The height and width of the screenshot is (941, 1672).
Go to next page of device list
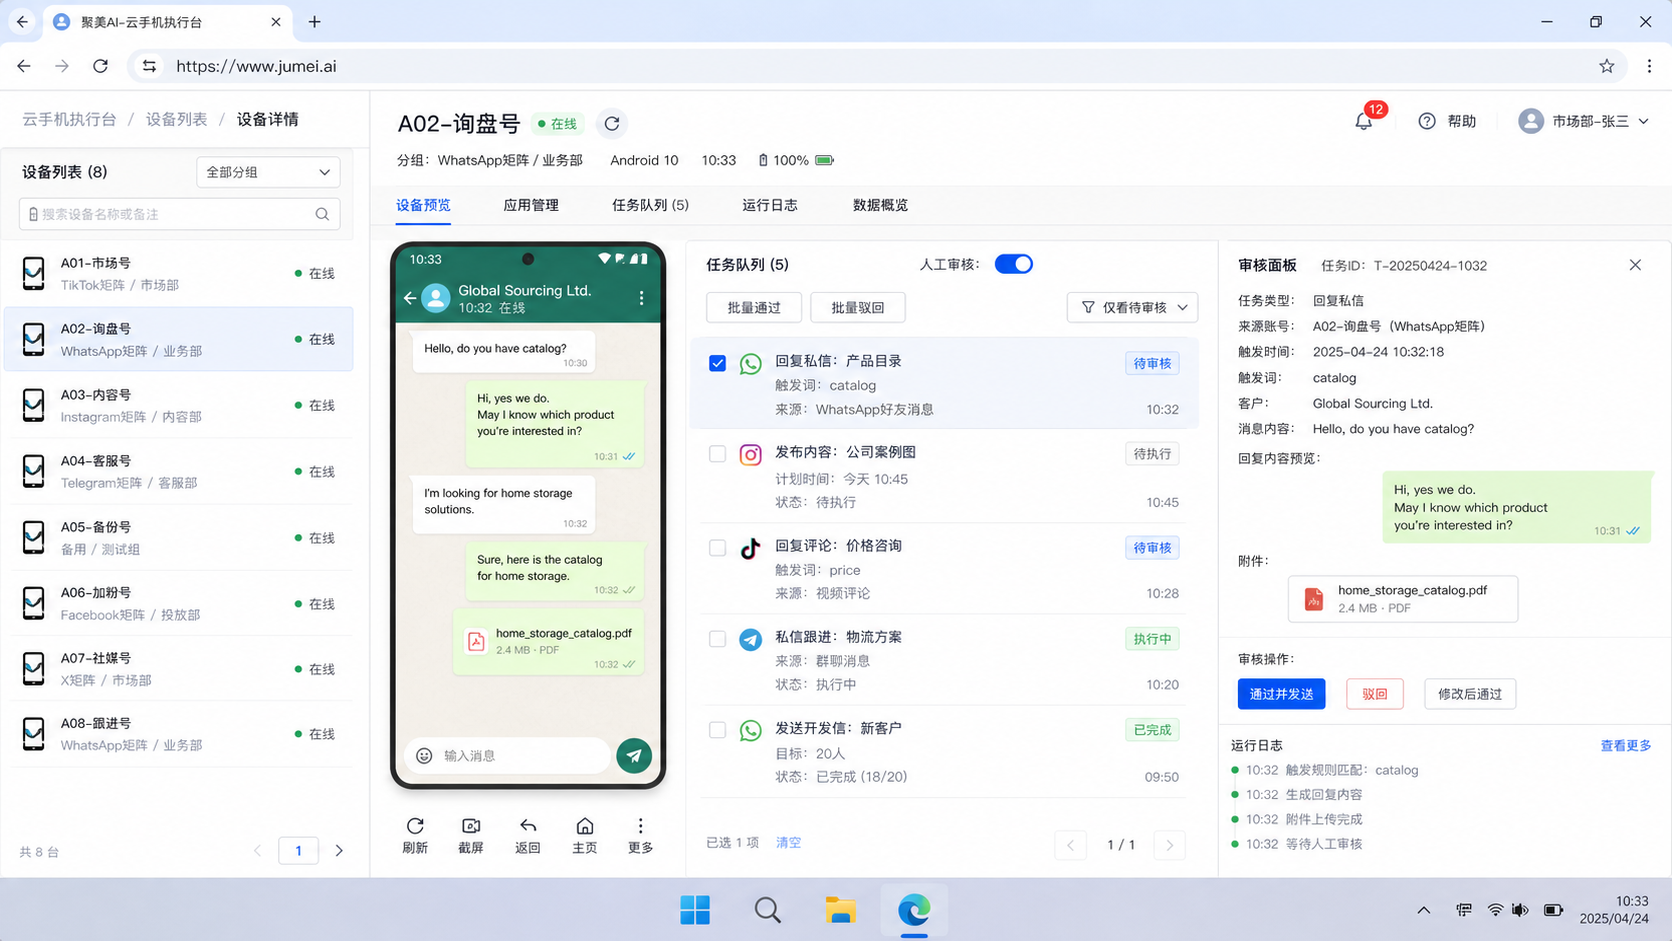coord(339,851)
